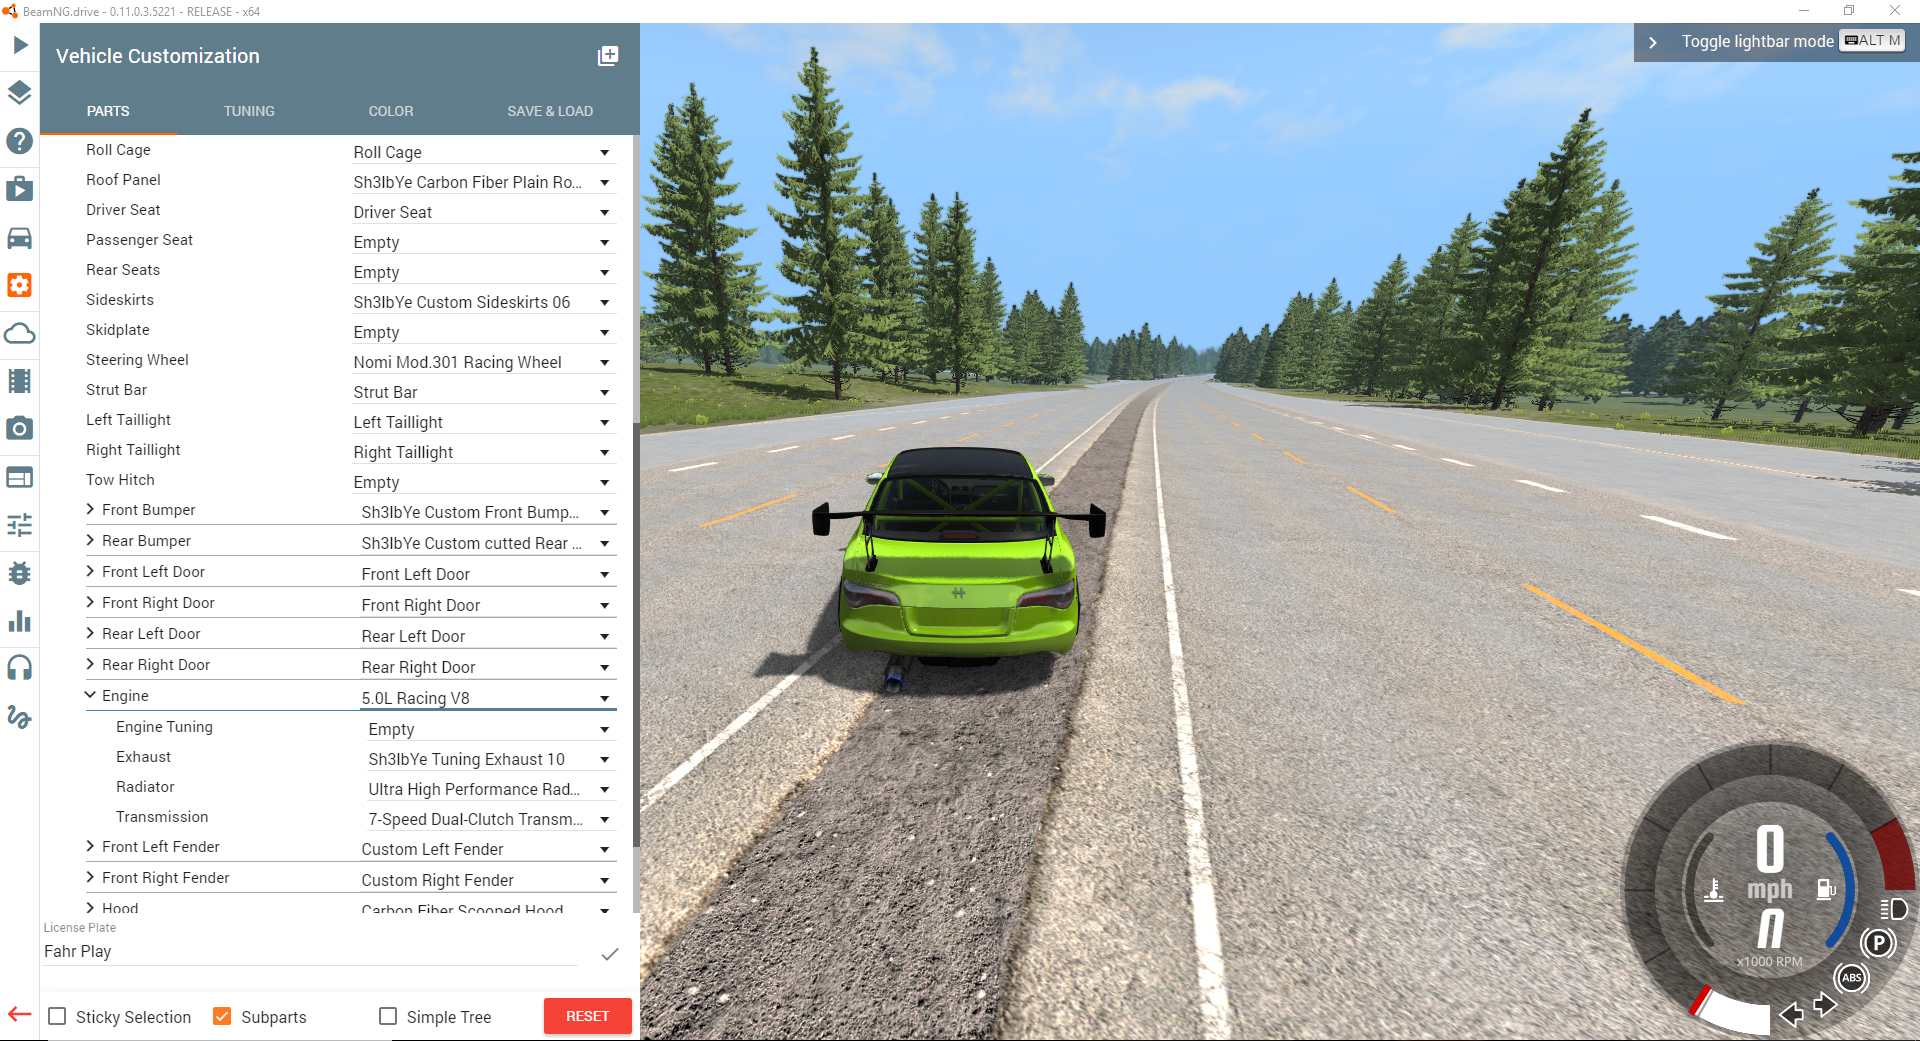This screenshot has width=1920, height=1041.
Task: Open the debug bug icon
Action: coord(20,573)
